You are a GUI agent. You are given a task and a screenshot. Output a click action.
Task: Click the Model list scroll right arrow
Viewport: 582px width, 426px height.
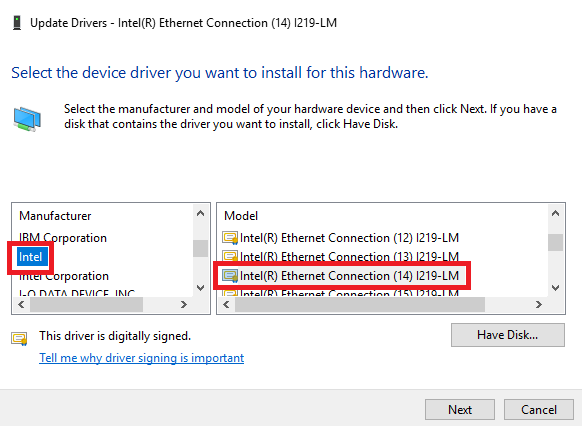point(538,305)
